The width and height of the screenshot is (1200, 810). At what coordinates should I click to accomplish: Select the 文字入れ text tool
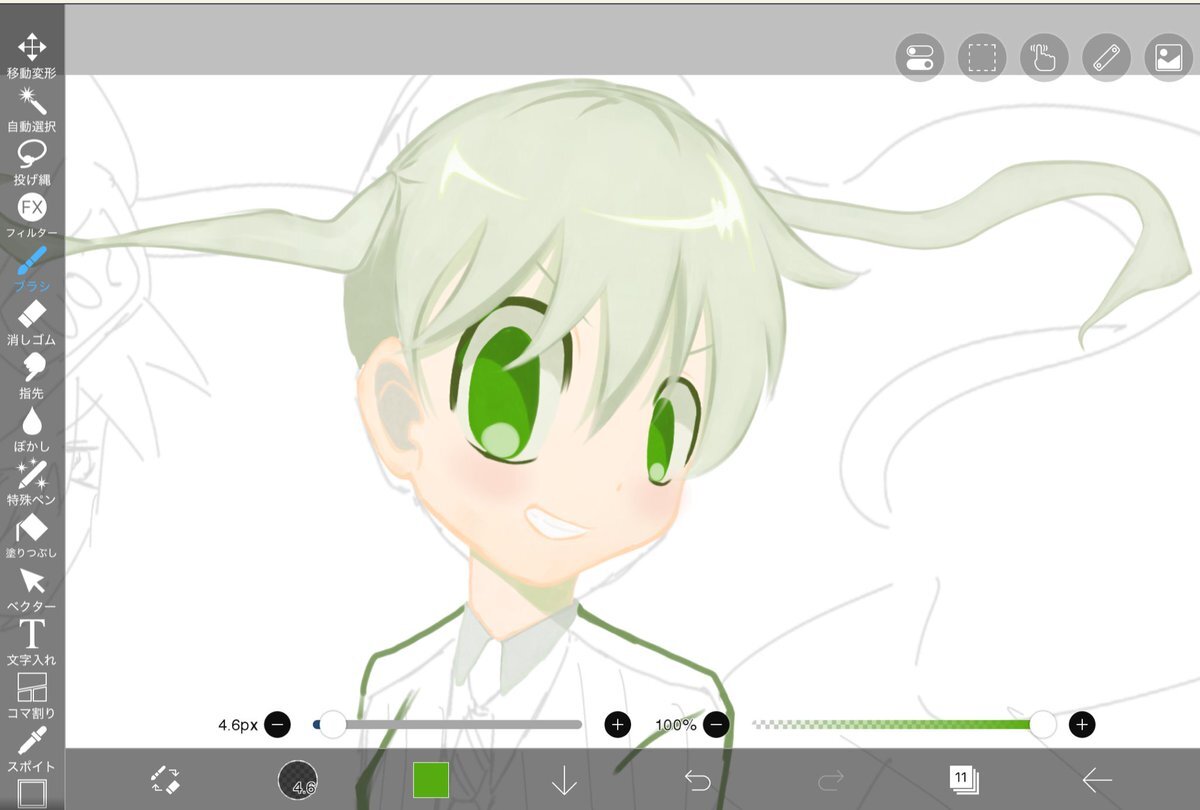[32, 642]
